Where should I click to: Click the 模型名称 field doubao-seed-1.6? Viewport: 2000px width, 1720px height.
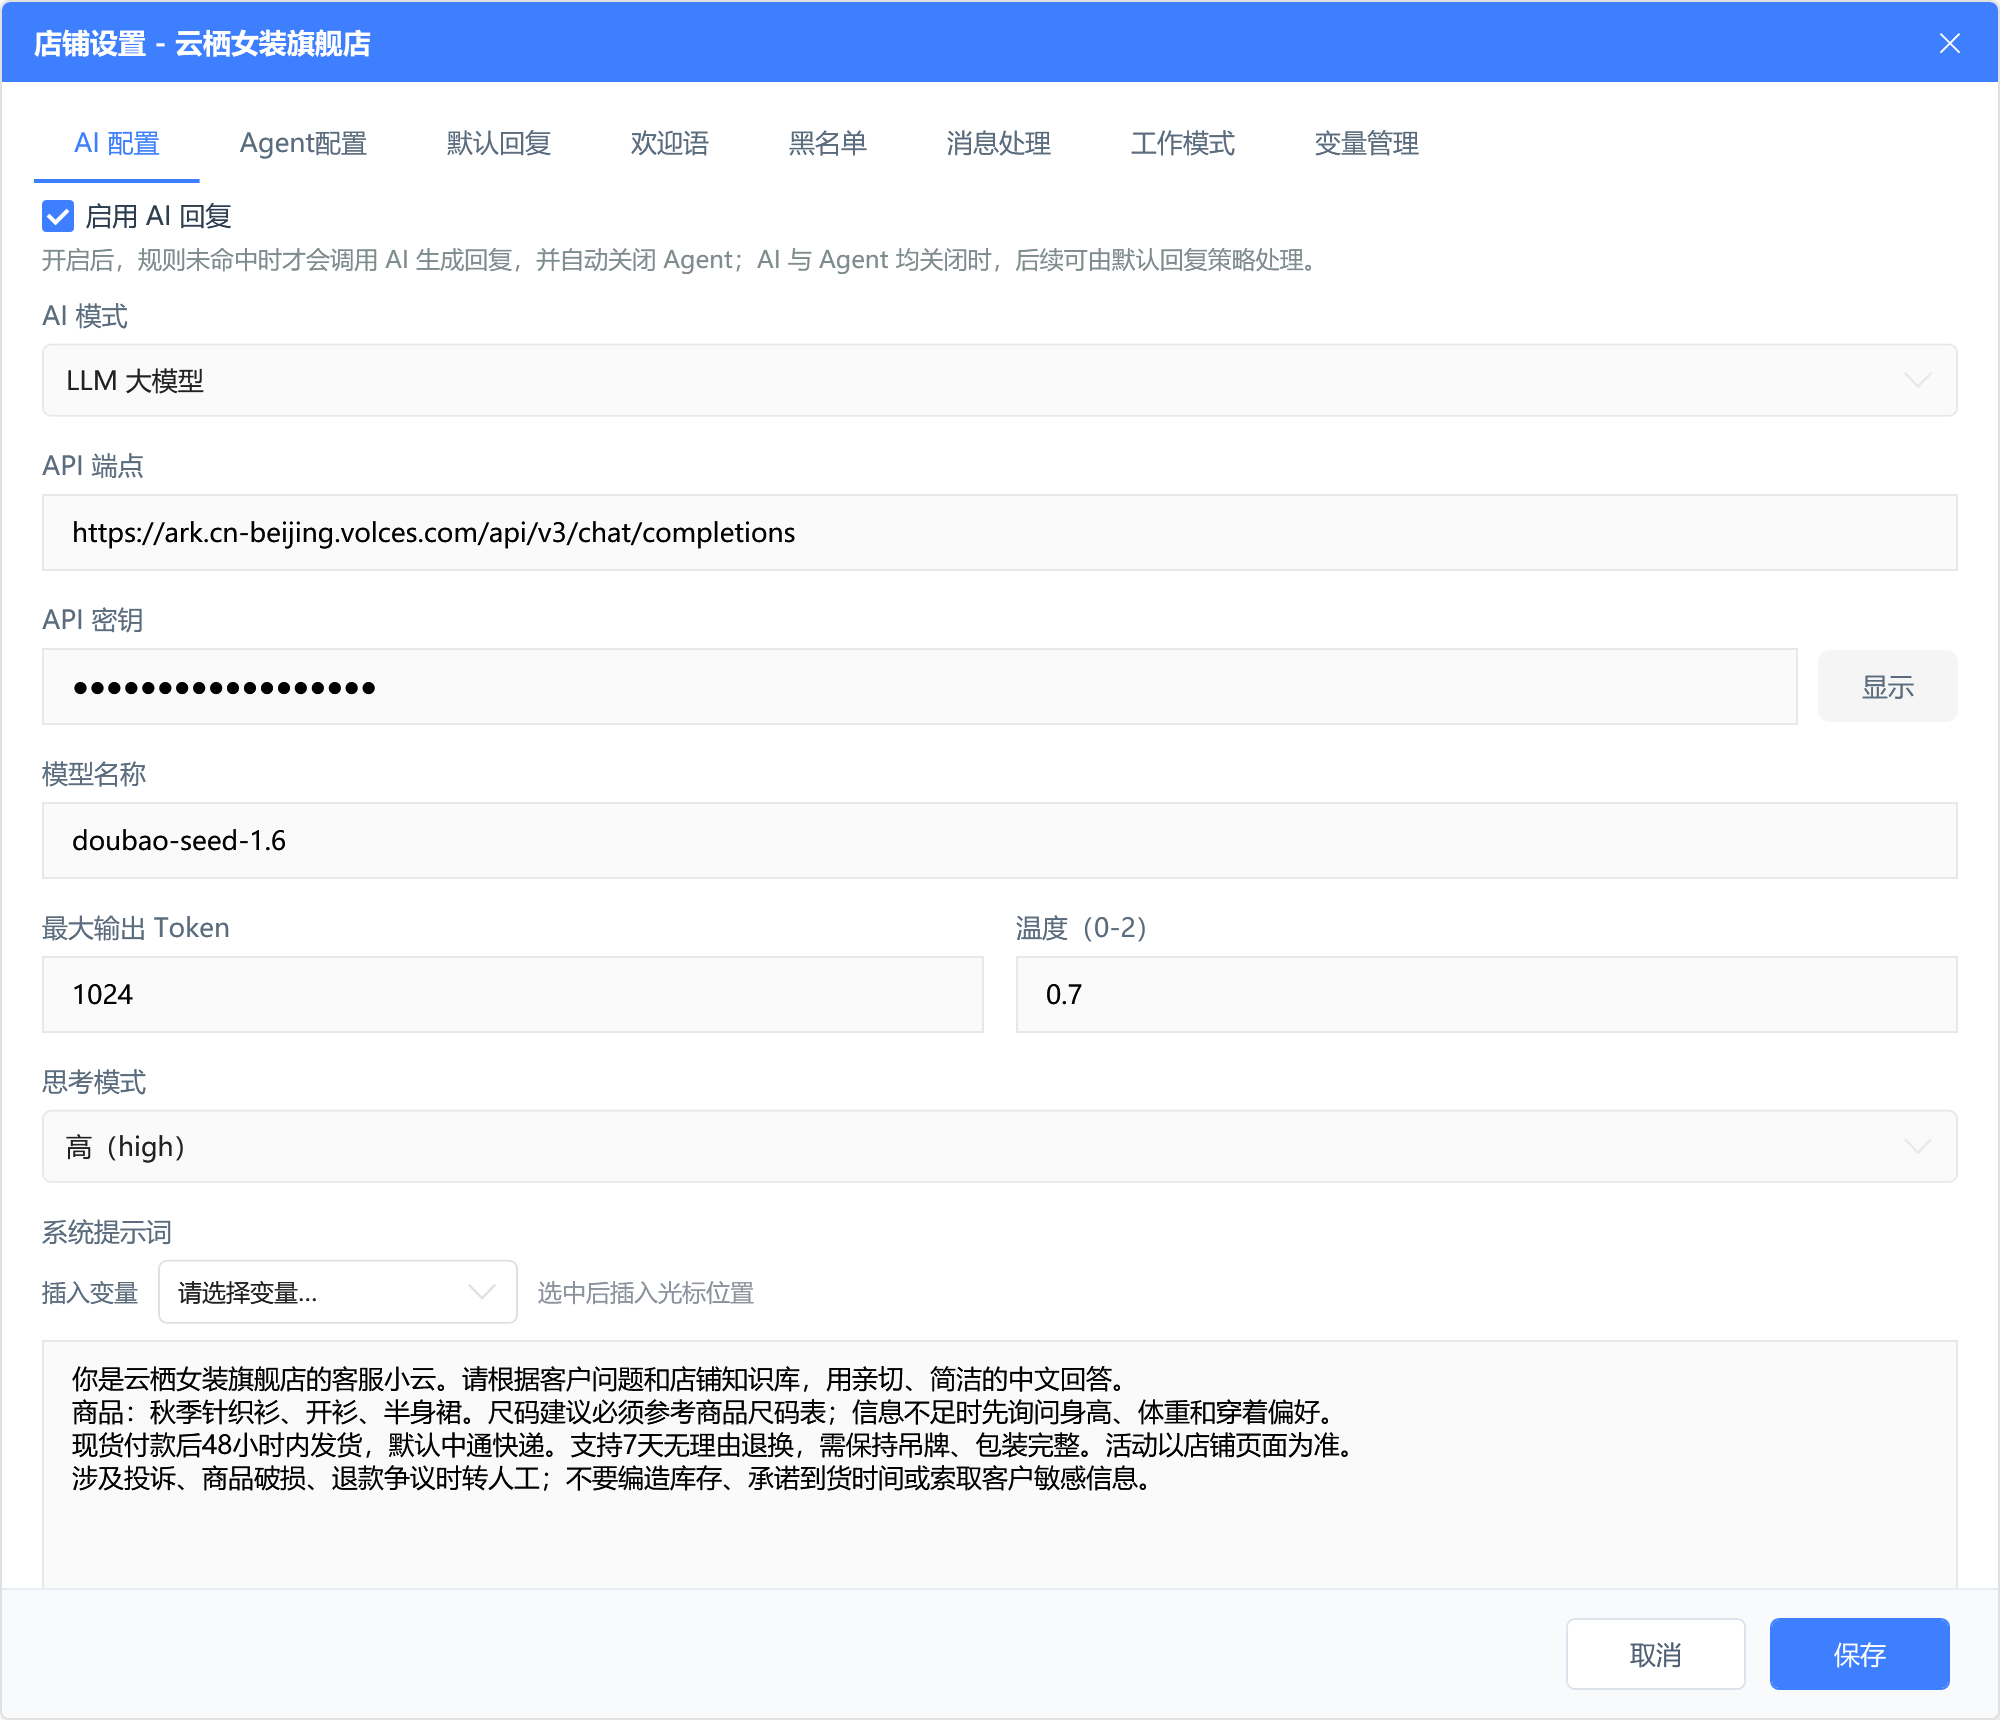(x=999, y=840)
